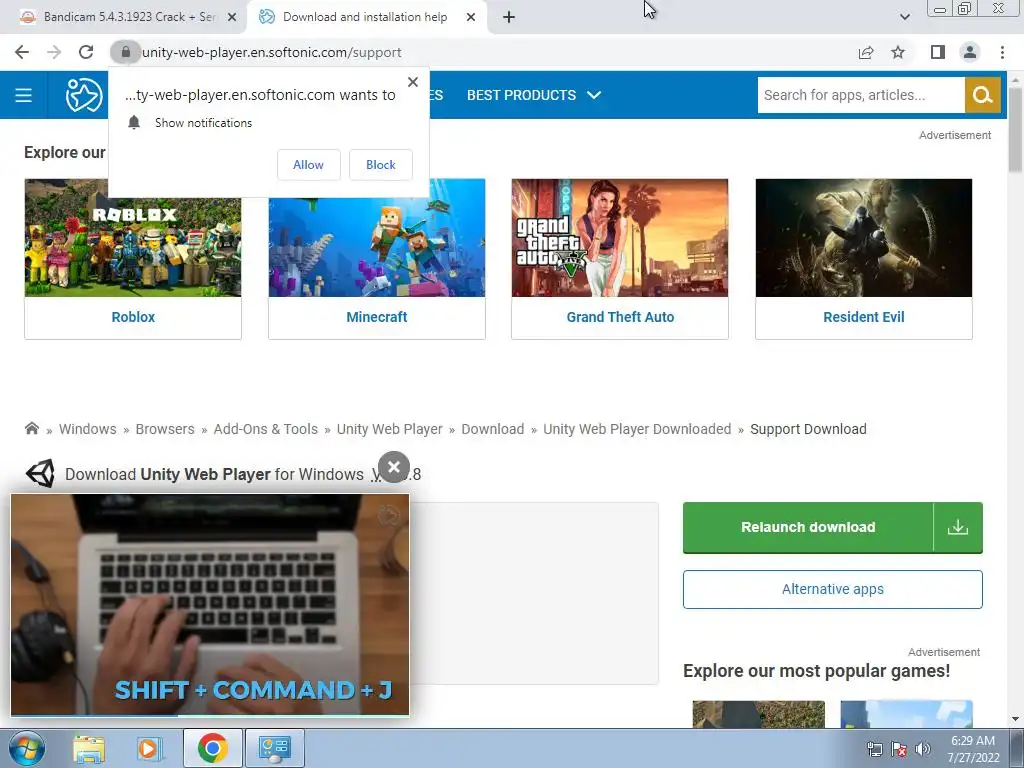The image size is (1024, 768).
Task: Open the Roblox link
Action: 133,317
